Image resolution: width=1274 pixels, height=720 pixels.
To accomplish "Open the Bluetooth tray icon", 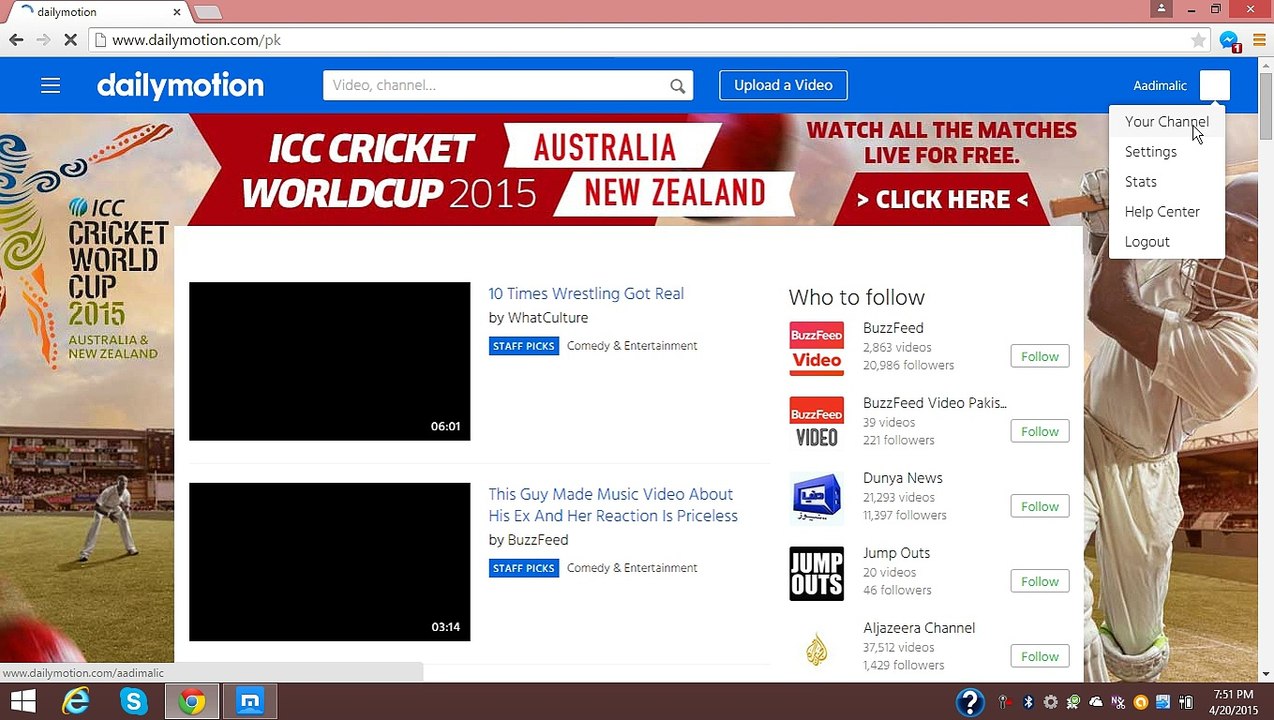I will pyautogui.click(x=1028, y=702).
